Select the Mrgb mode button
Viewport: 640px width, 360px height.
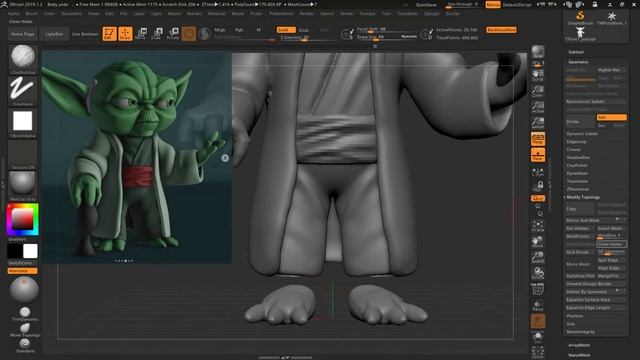point(220,30)
